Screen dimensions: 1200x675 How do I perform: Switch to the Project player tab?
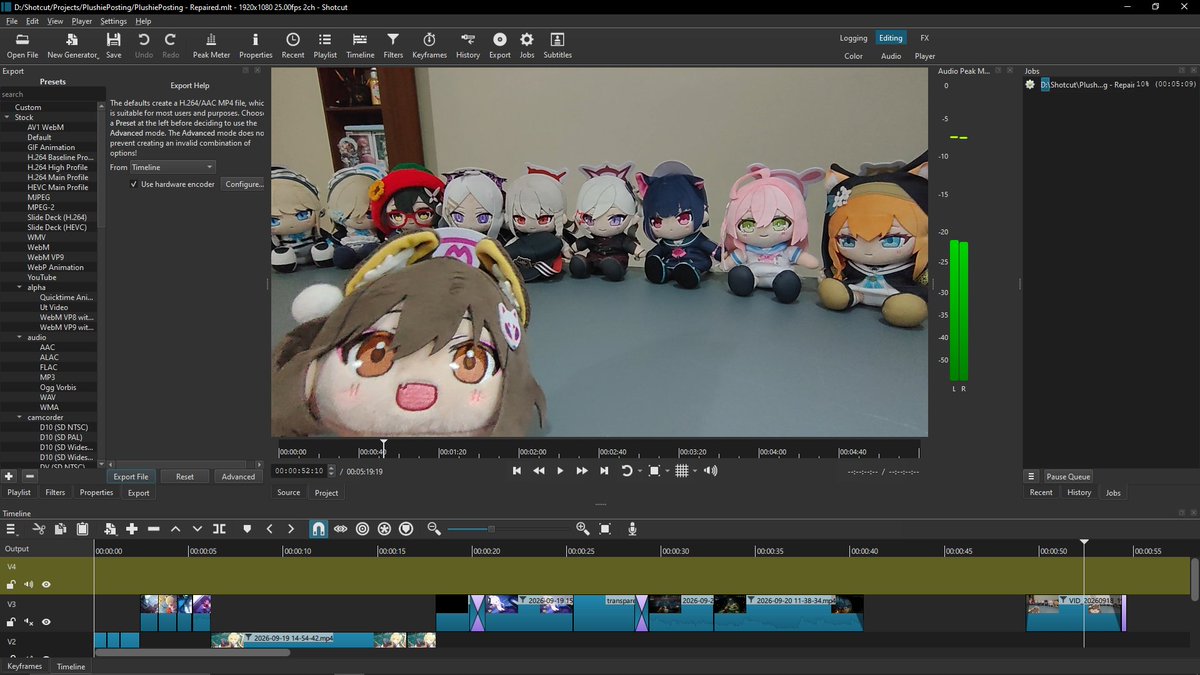click(326, 492)
